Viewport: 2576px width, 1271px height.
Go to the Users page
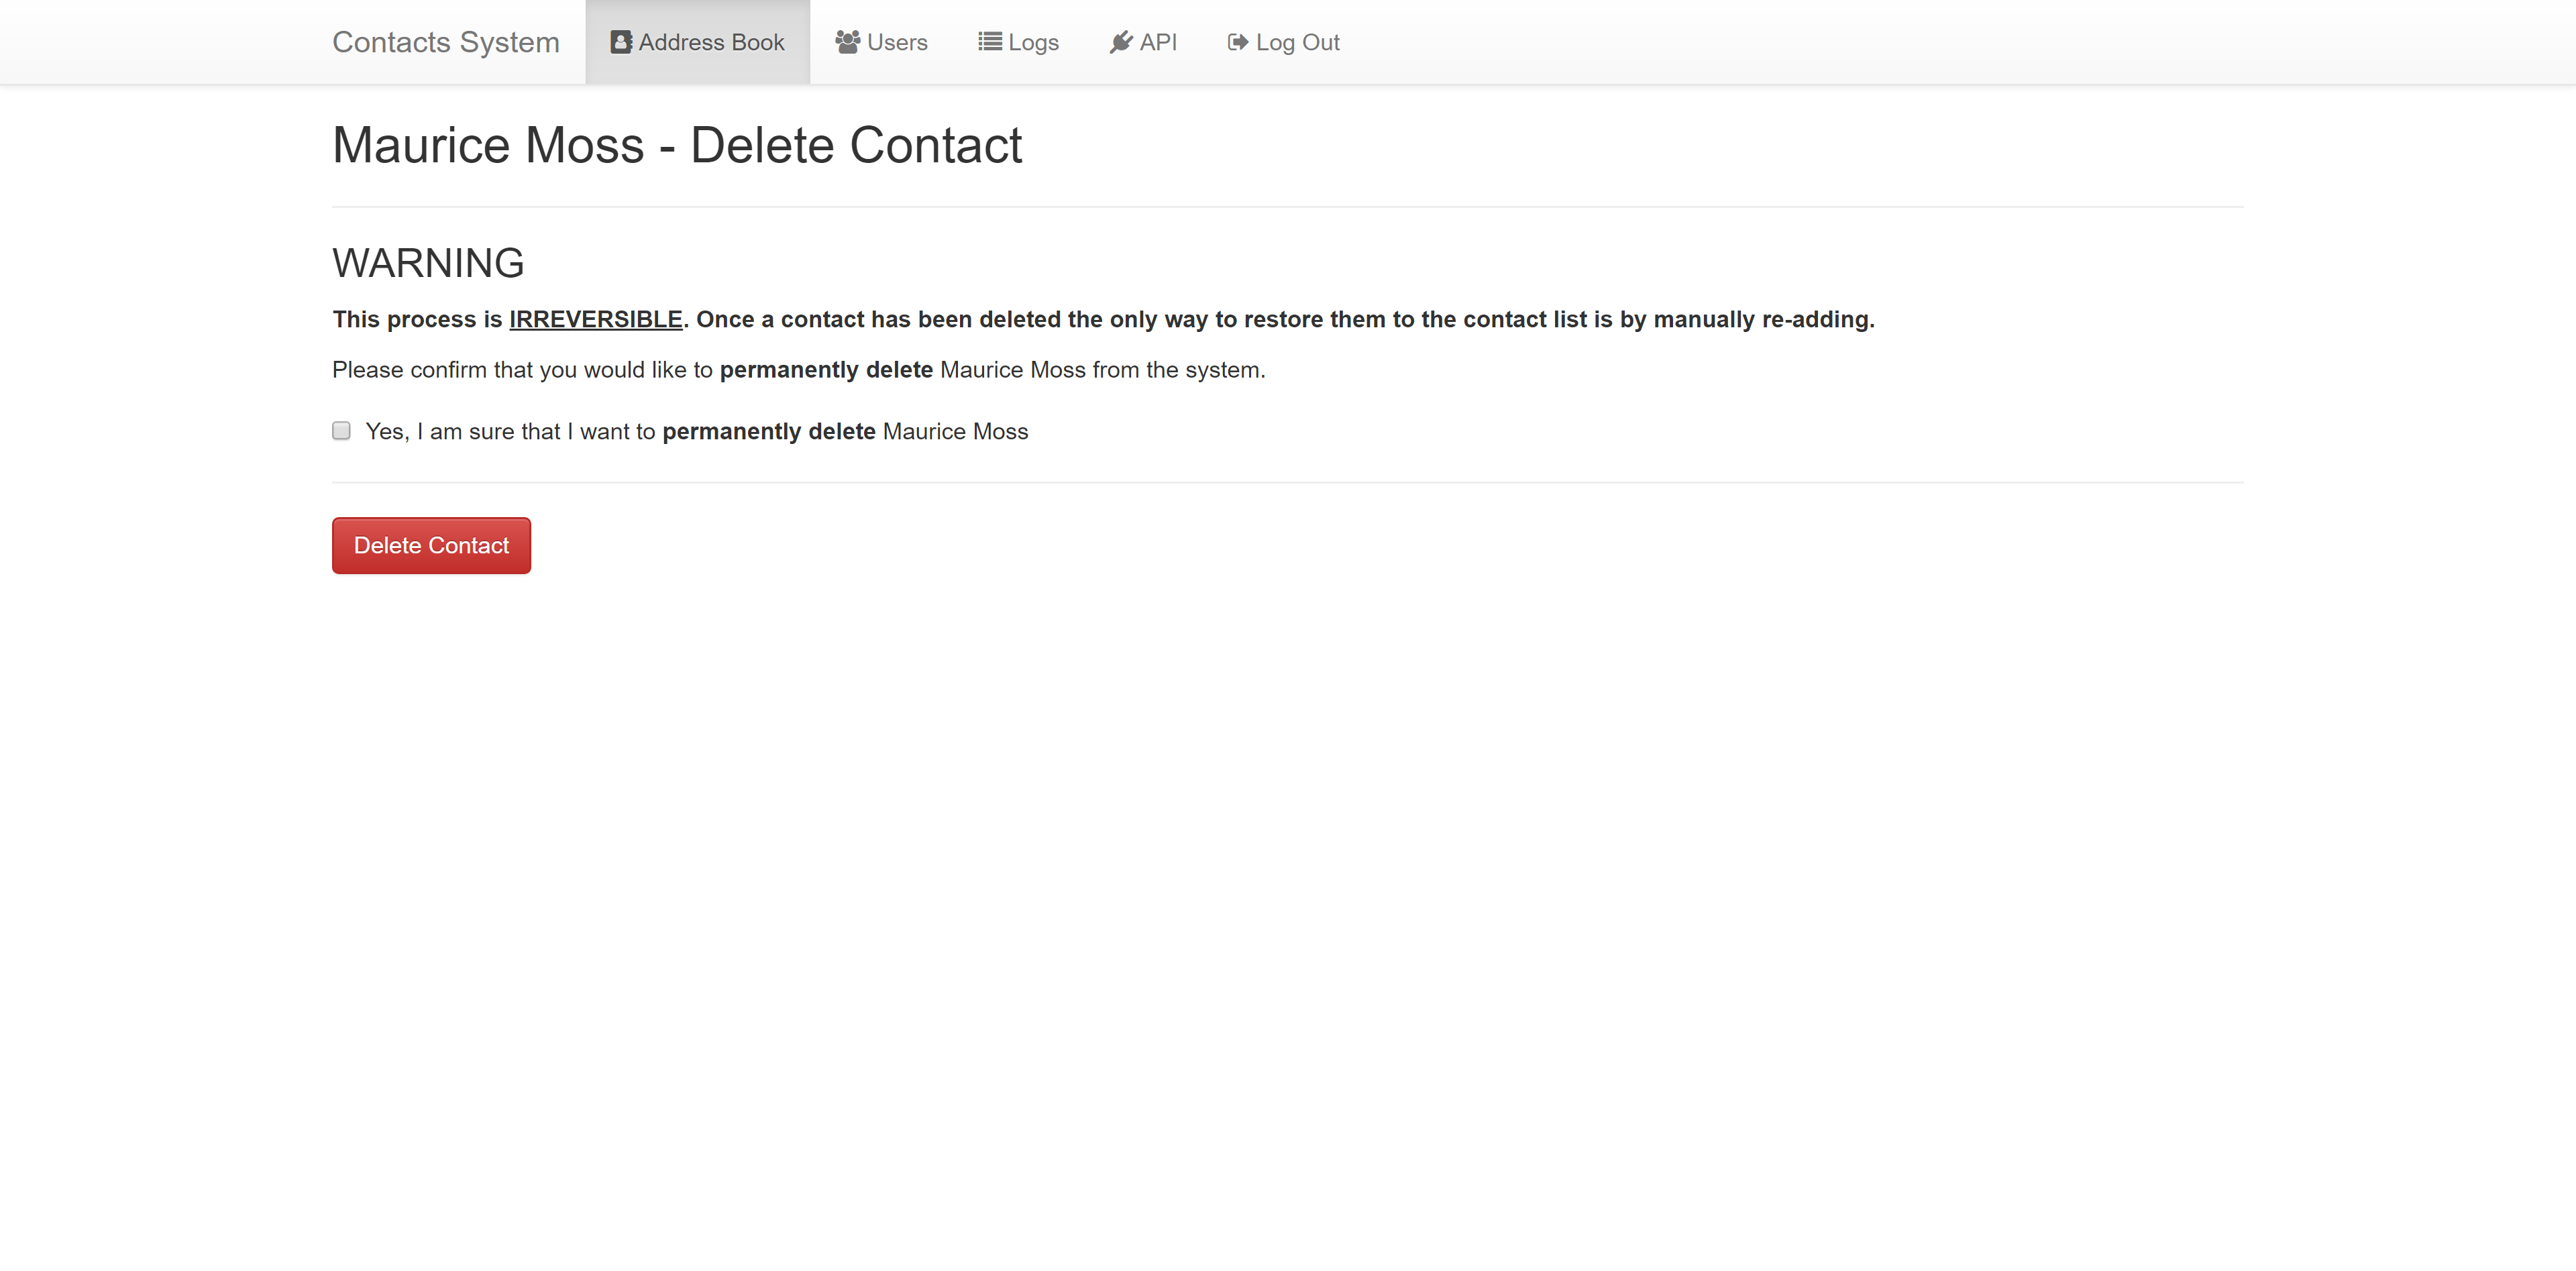882,42
